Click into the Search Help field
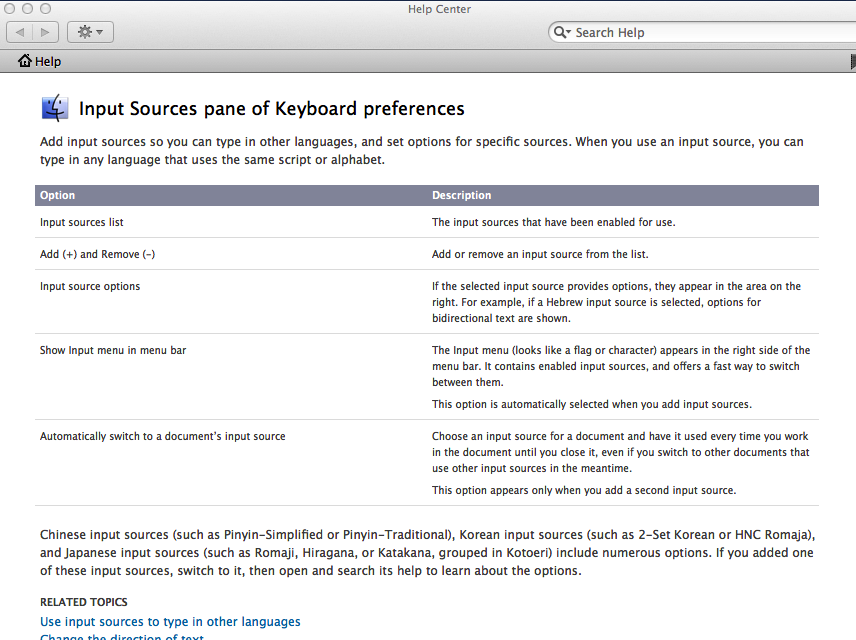856x640 pixels. (x=700, y=32)
